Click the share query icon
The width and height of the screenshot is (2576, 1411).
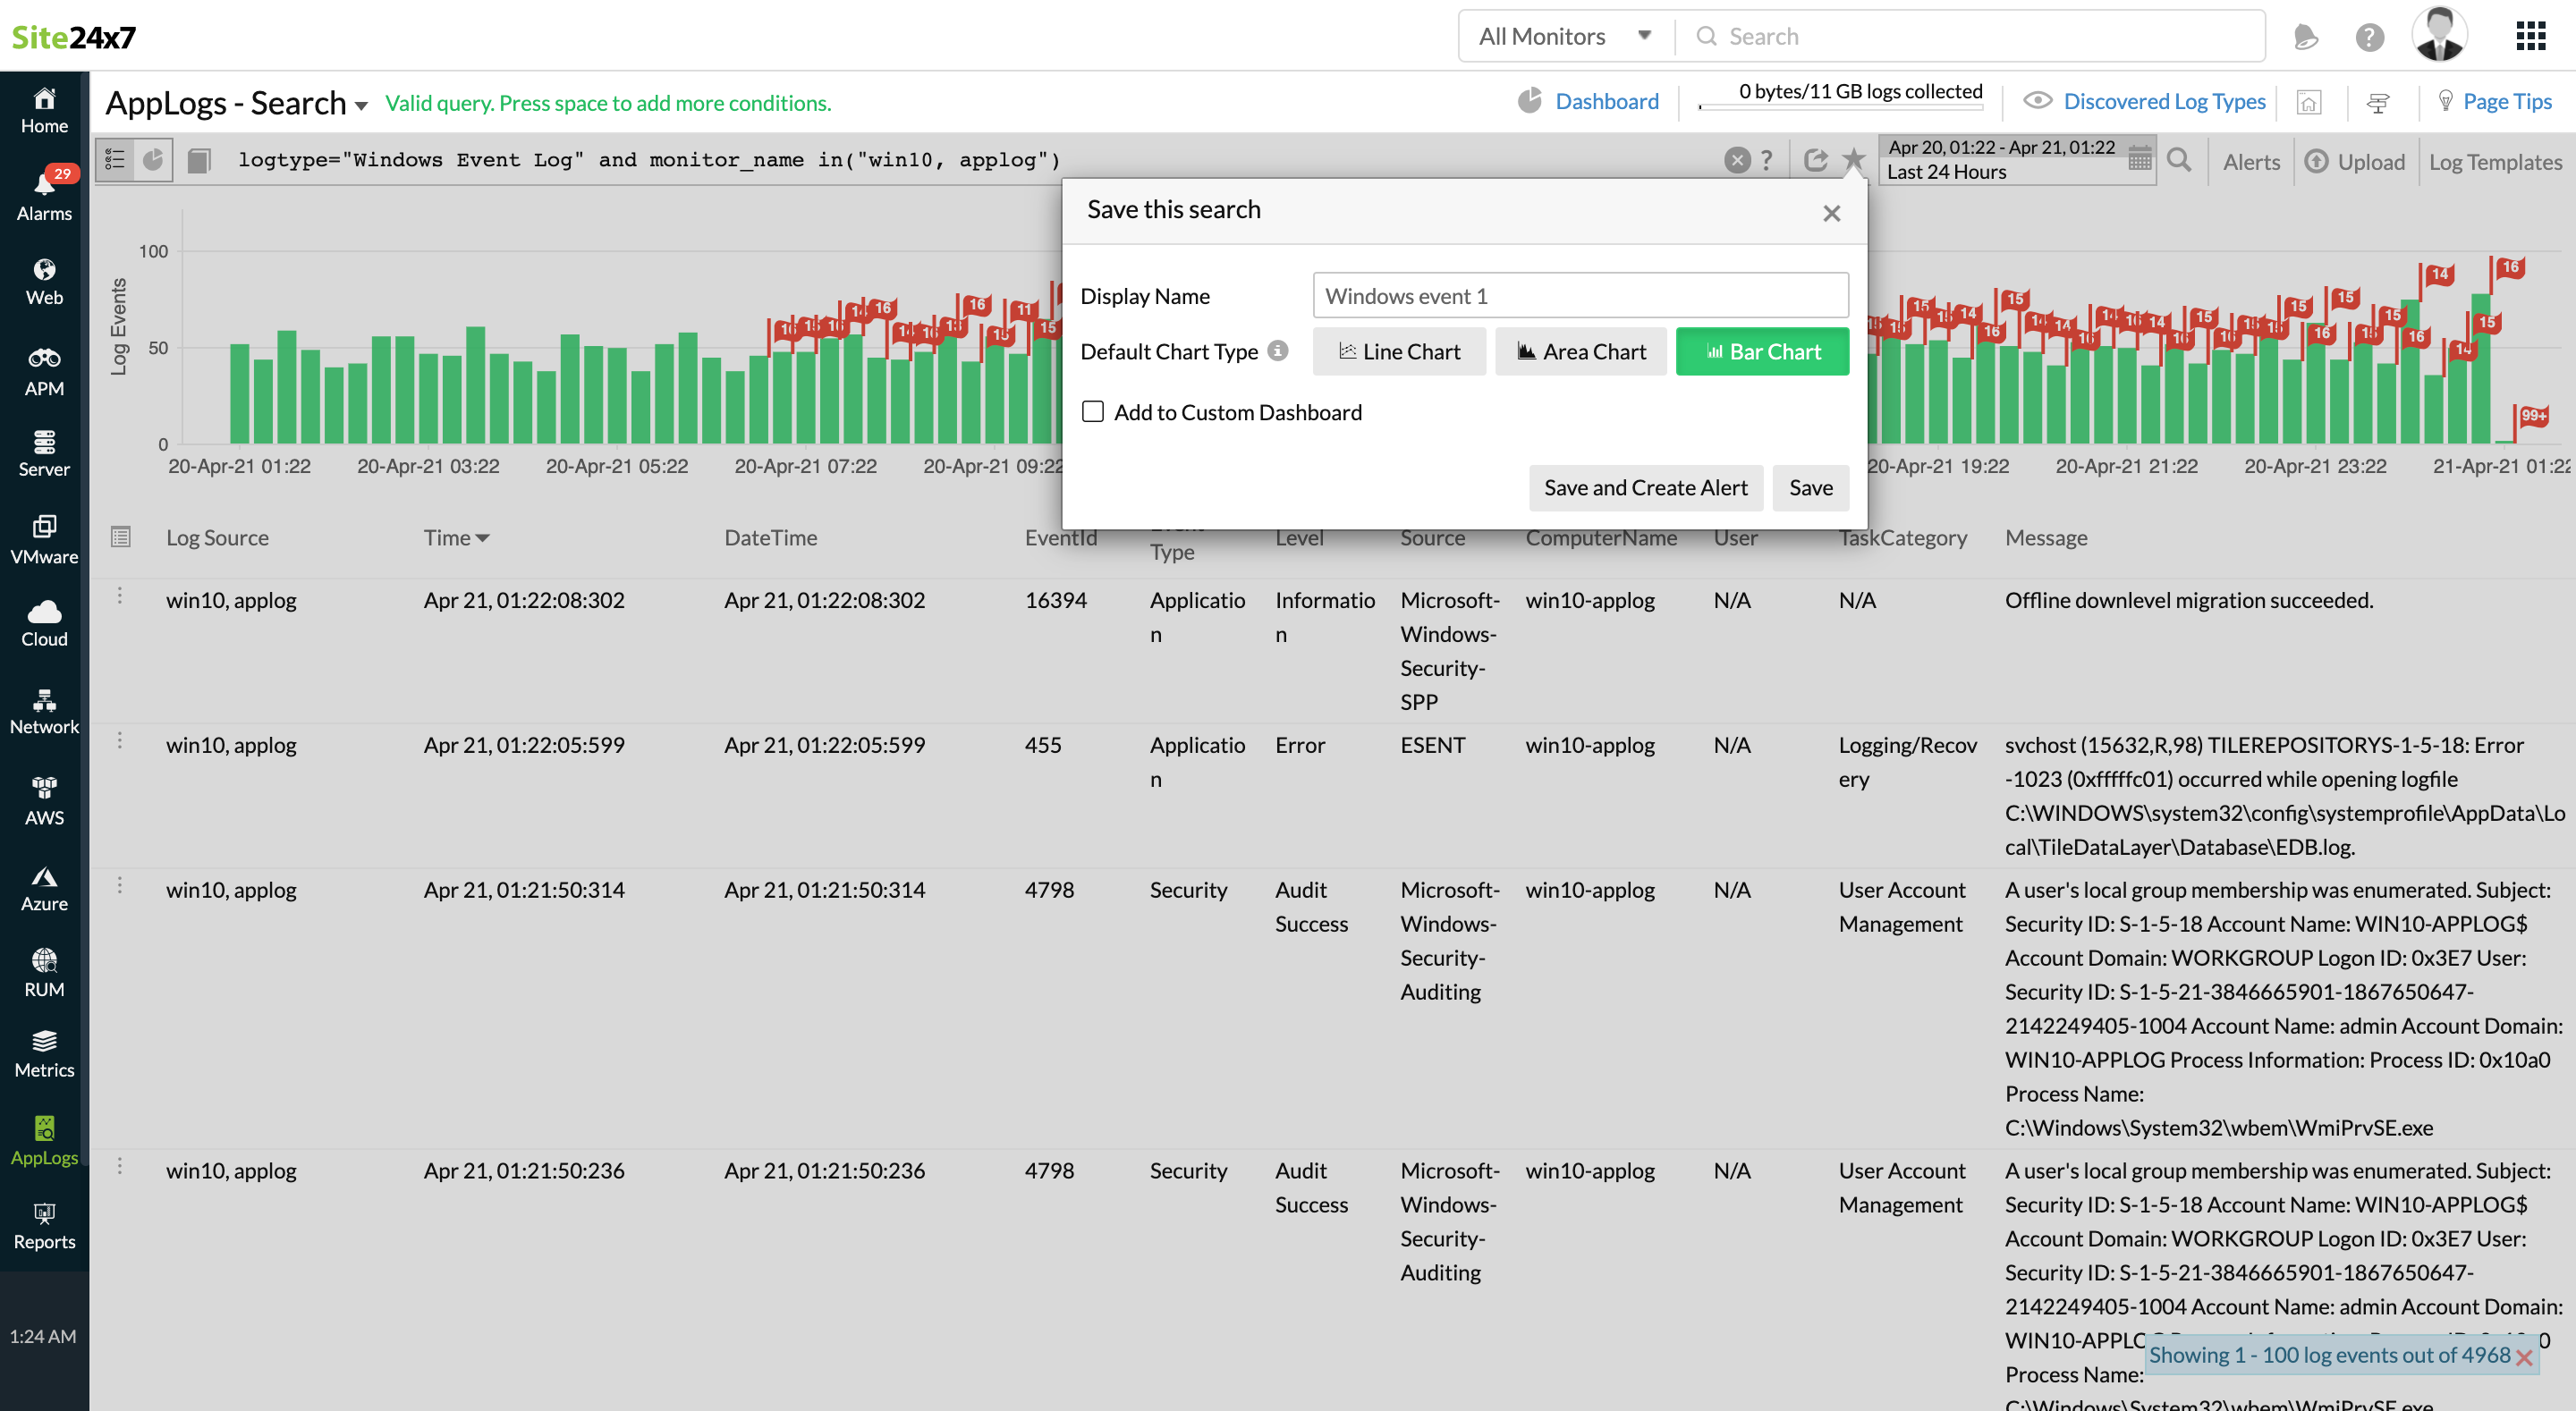(x=1815, y=160)
